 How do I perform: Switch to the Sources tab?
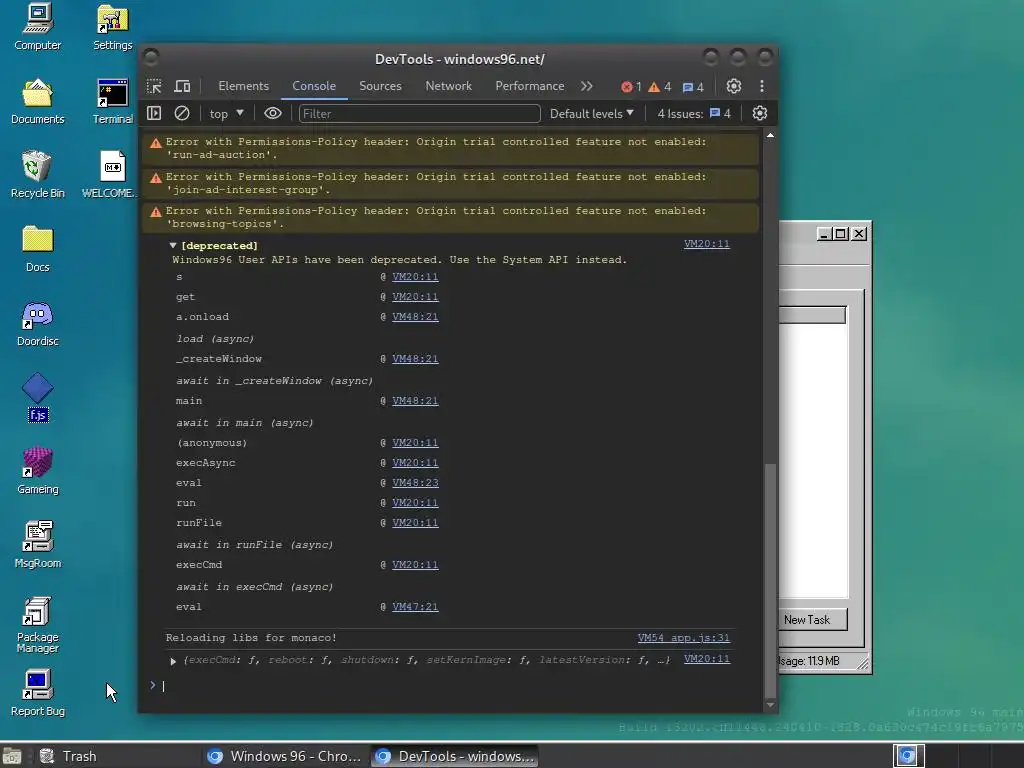click(380, 86)
